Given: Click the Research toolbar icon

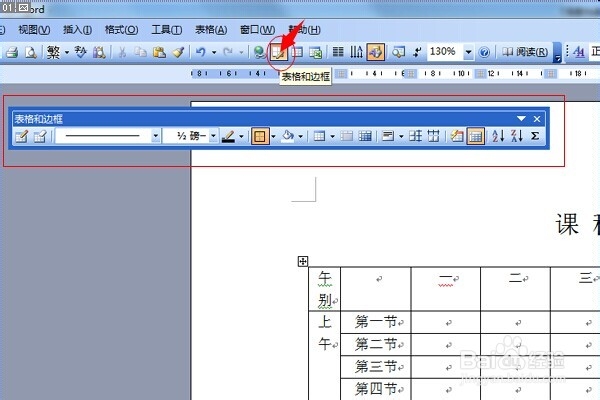Looking at the screenshot, I should 99,52.
